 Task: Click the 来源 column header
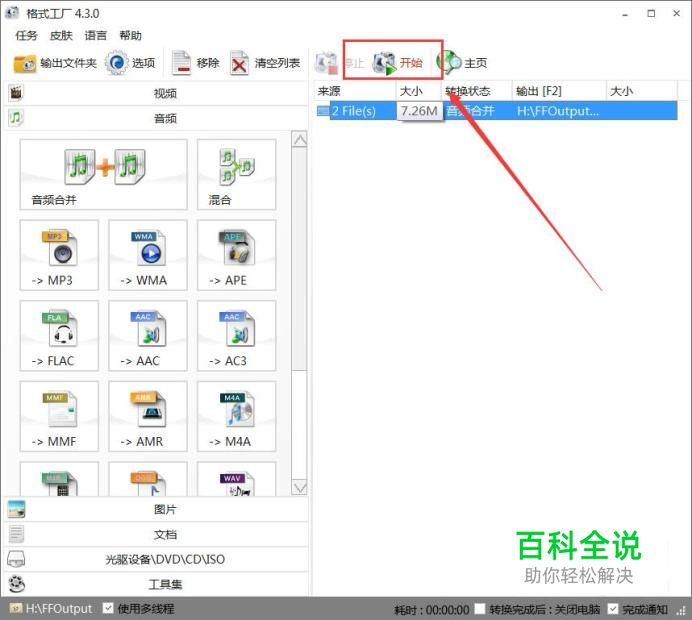coord(355,91)
